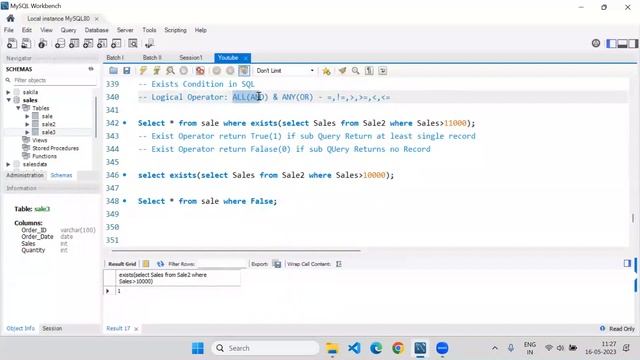Click the export recordset icon

click(277, 264)
